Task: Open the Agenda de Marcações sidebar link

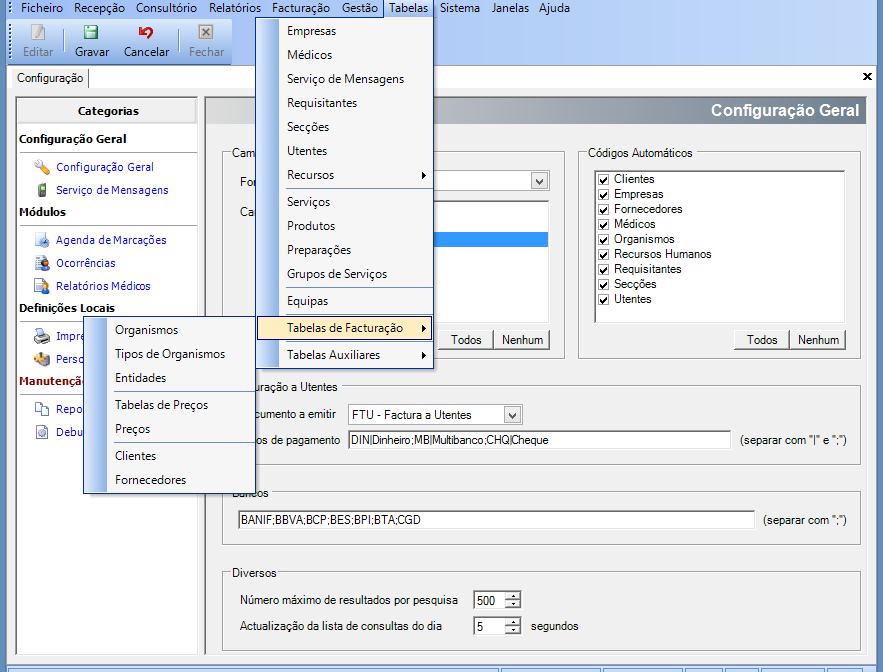Action: coord(111,241)
